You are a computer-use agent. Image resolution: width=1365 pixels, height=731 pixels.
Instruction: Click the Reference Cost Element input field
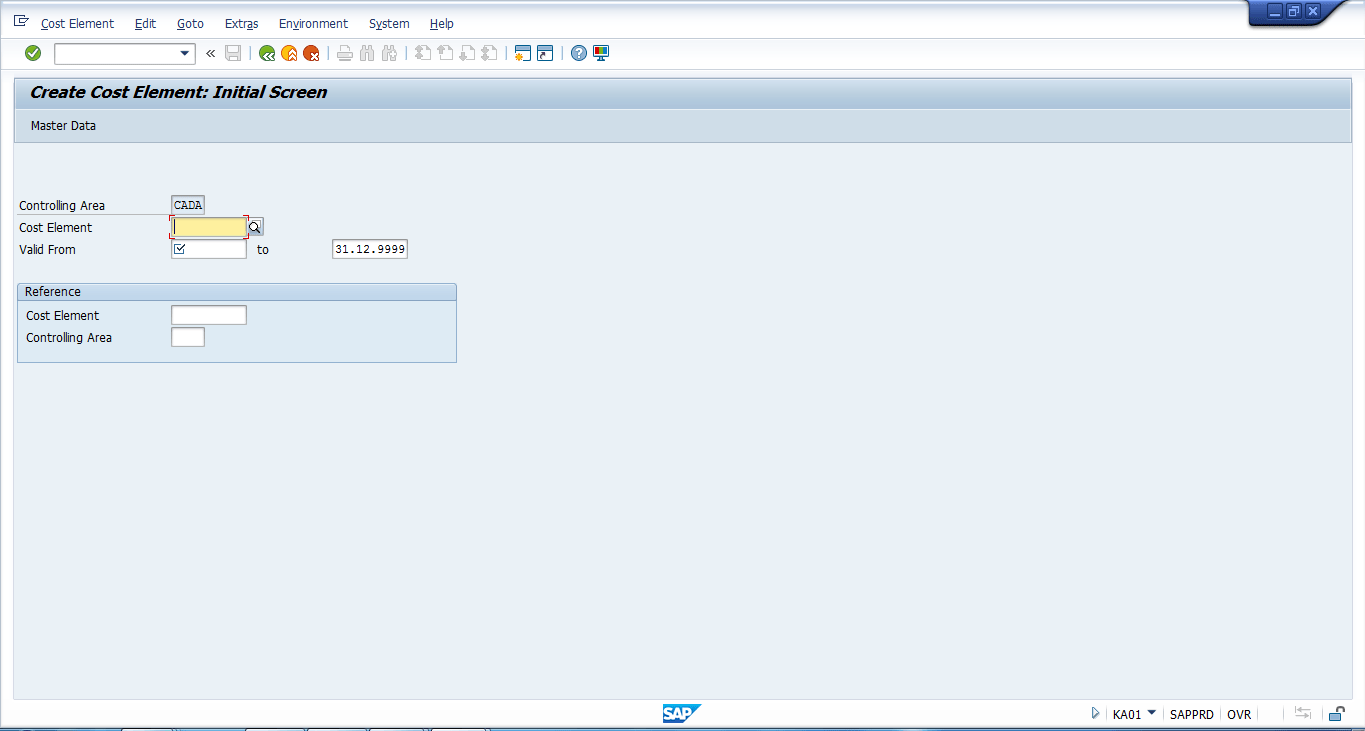coord(209,315)
